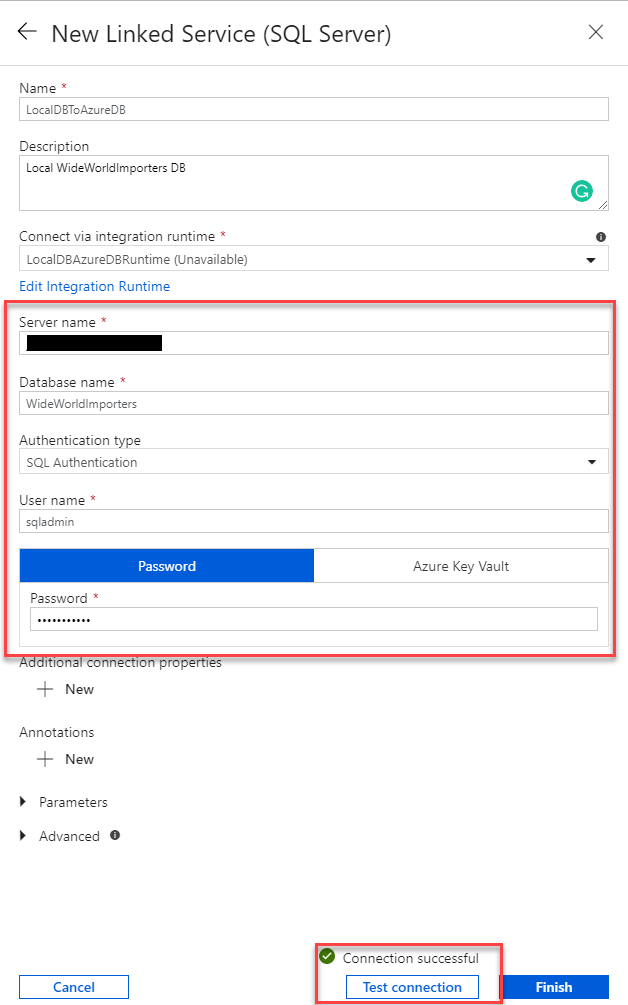Click the green Connection successful checkmark
This screenshot has height=1005, width=628.
[x=327, y=957]
